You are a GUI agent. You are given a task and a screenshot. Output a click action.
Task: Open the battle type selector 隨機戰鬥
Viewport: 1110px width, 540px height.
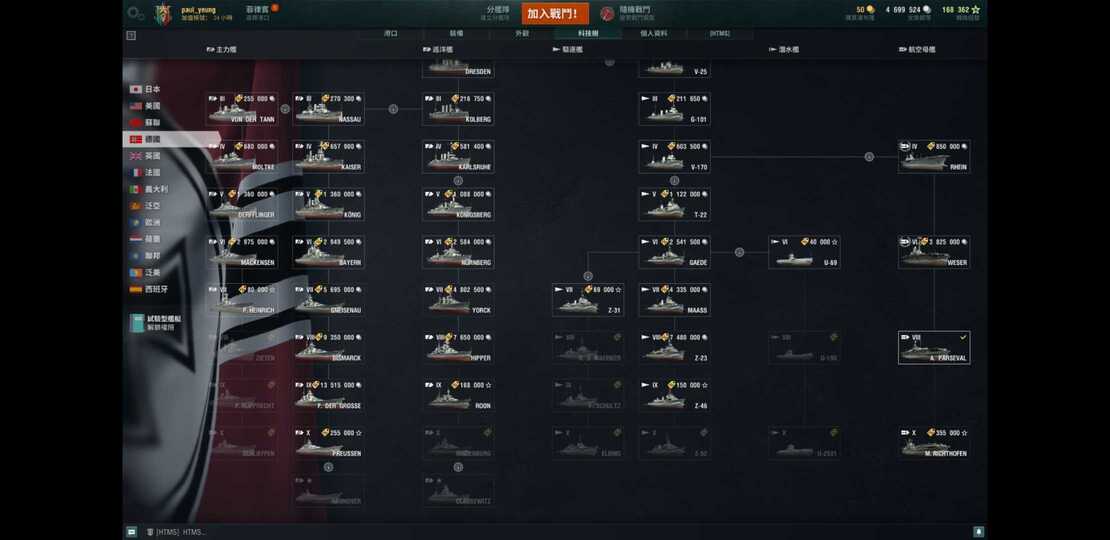(x=629, y=13)
